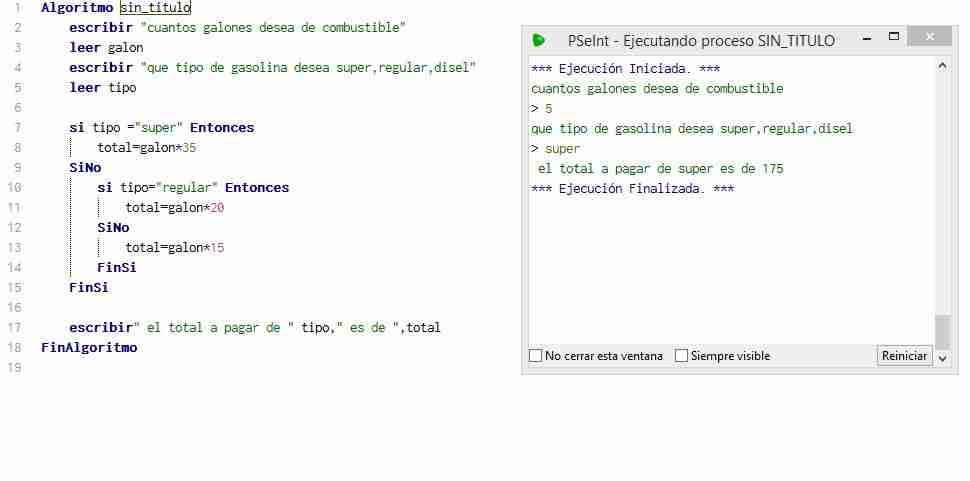Toggle 'Siempre visible' checkbox

[681, 356]
